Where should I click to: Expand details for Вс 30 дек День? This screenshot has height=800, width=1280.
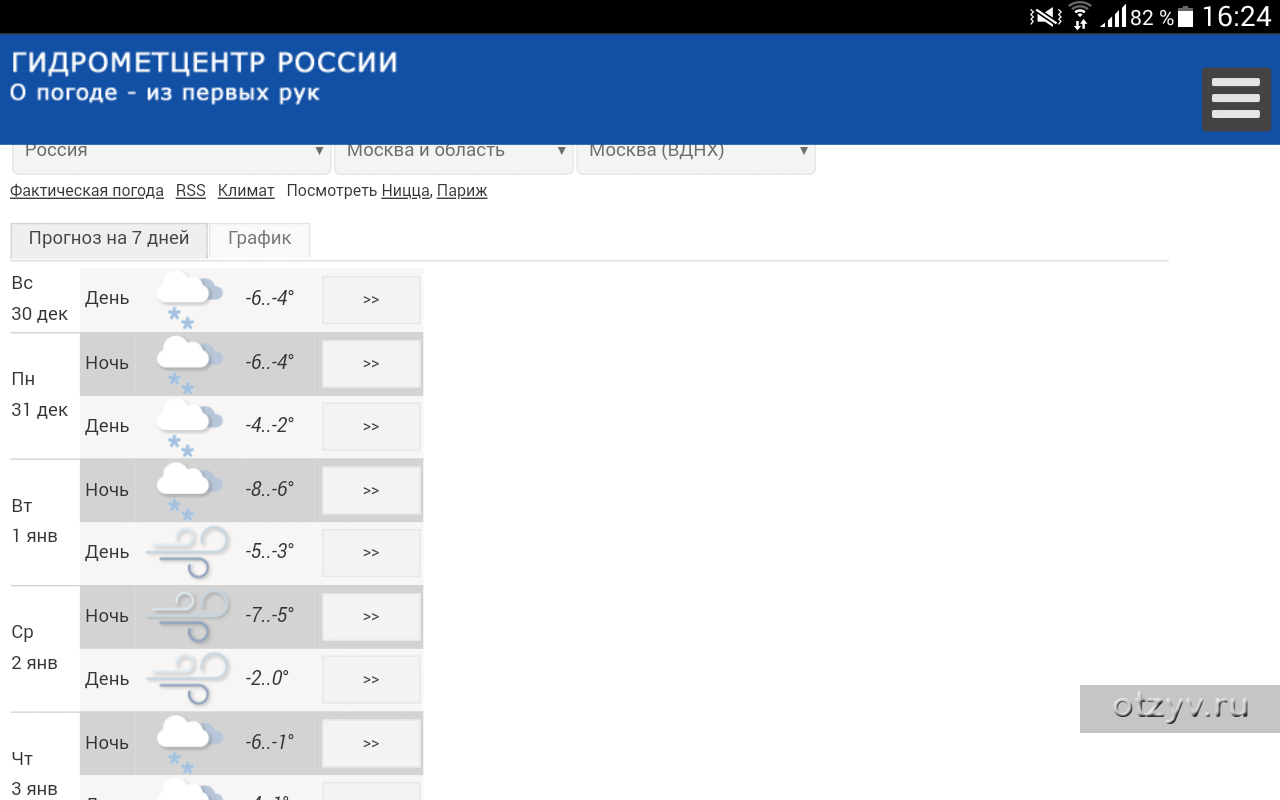click(371, 300)
